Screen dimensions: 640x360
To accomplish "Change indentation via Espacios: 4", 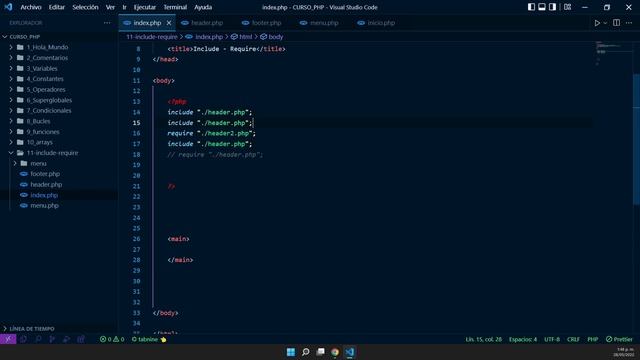I will [523, 339].
